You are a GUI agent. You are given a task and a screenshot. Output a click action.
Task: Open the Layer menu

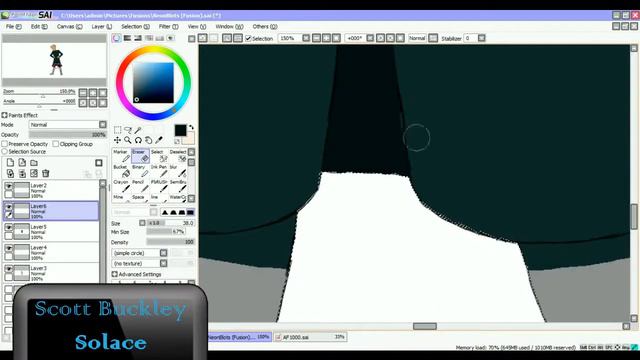pyautogui.click(x=102, y=27)
